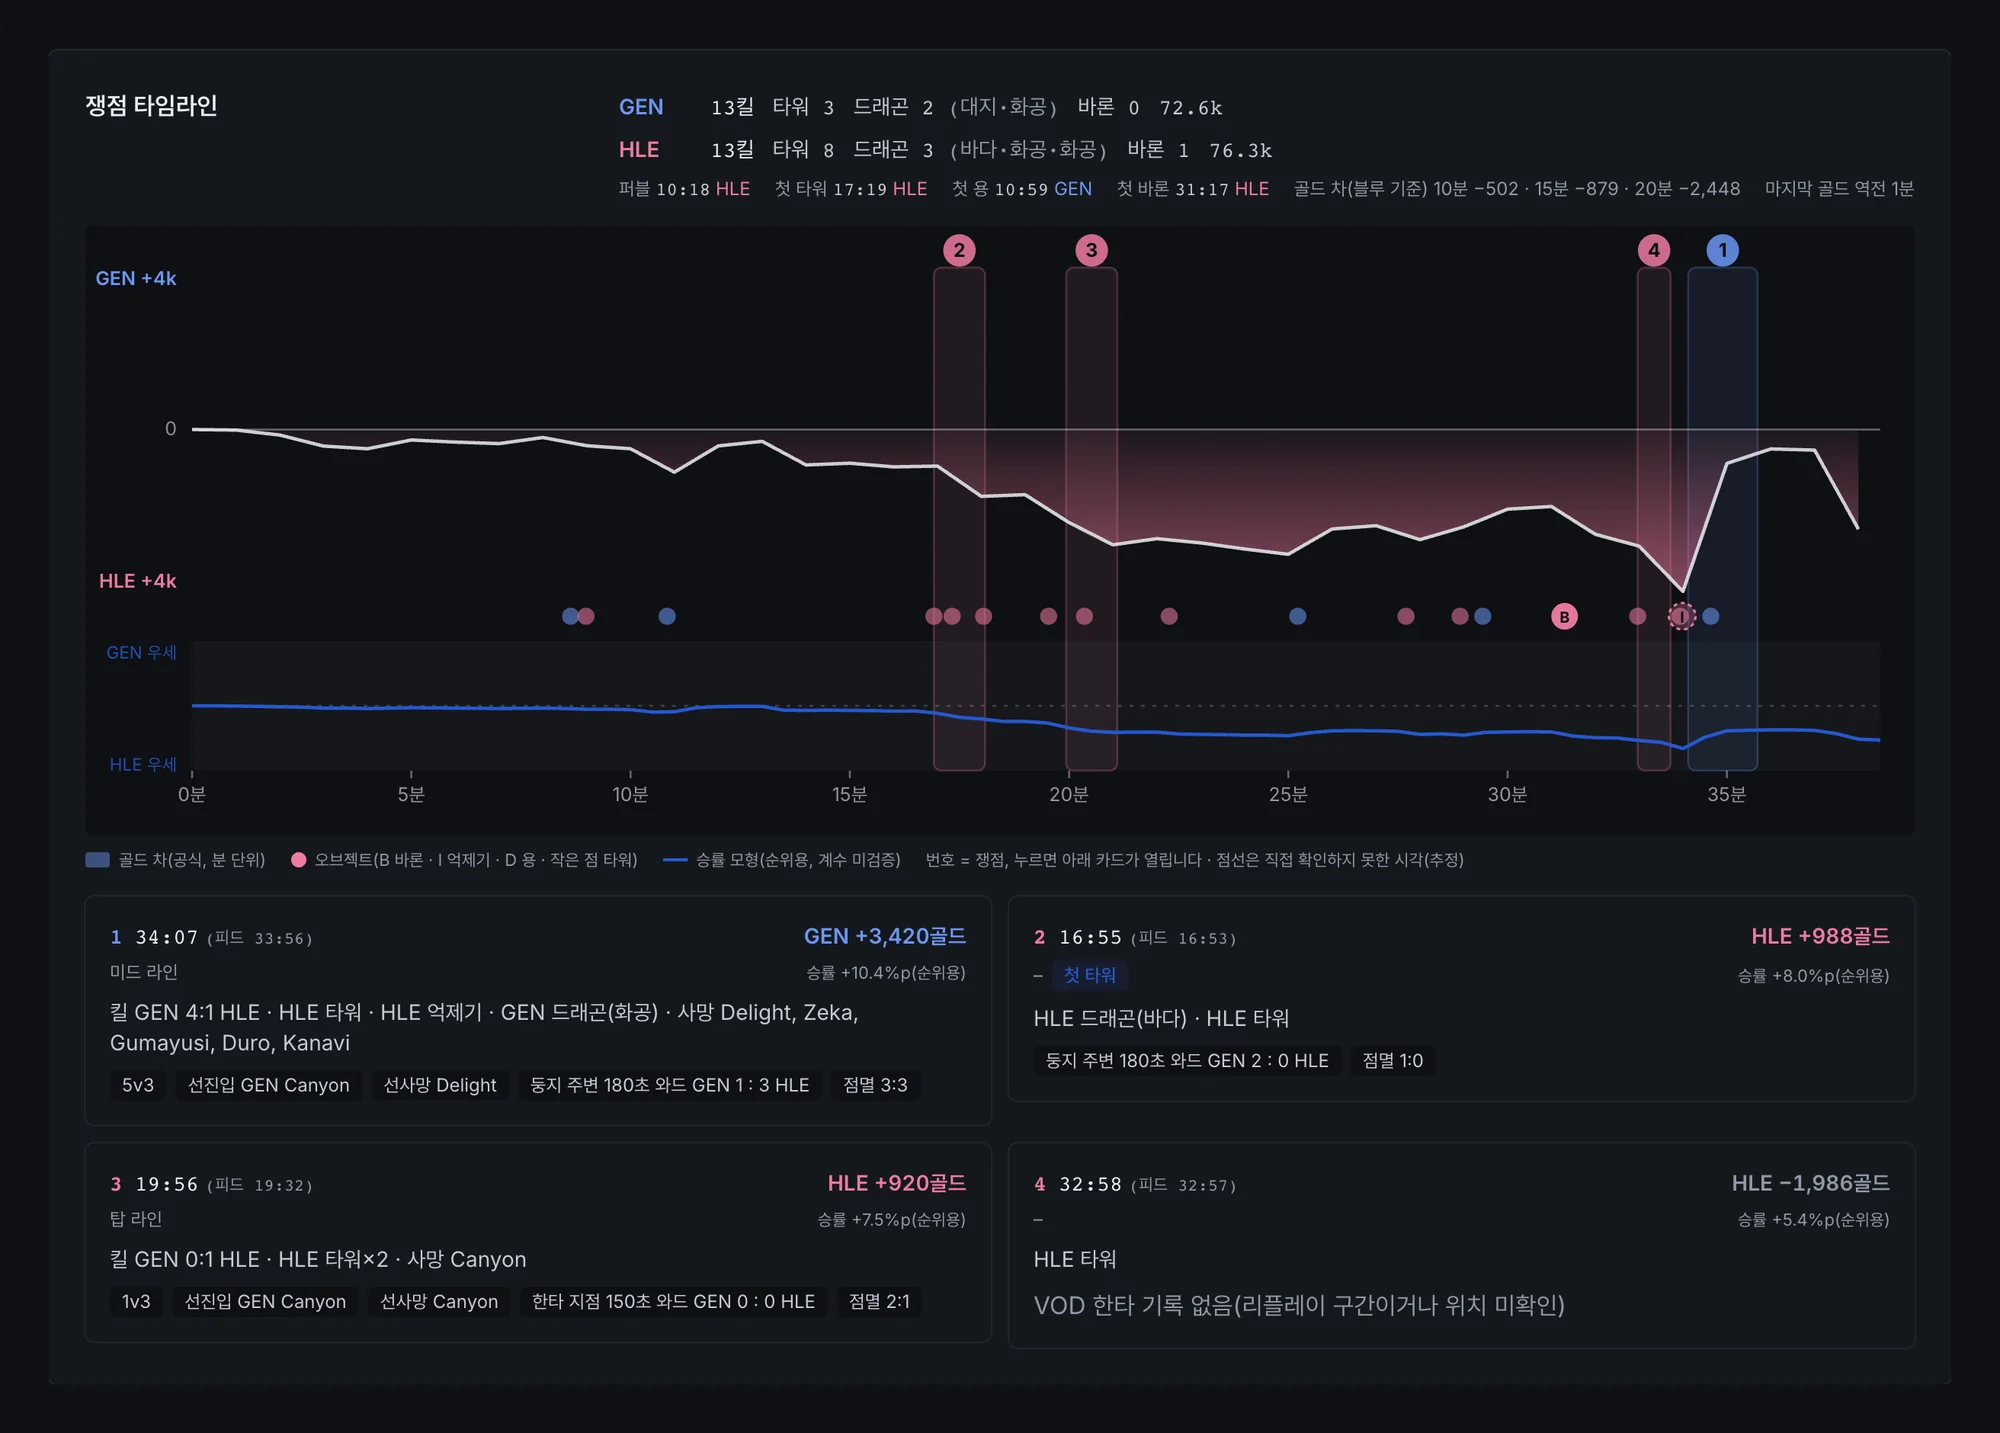
Task: Click the '1v3' tag
Action: [136, 1301]
